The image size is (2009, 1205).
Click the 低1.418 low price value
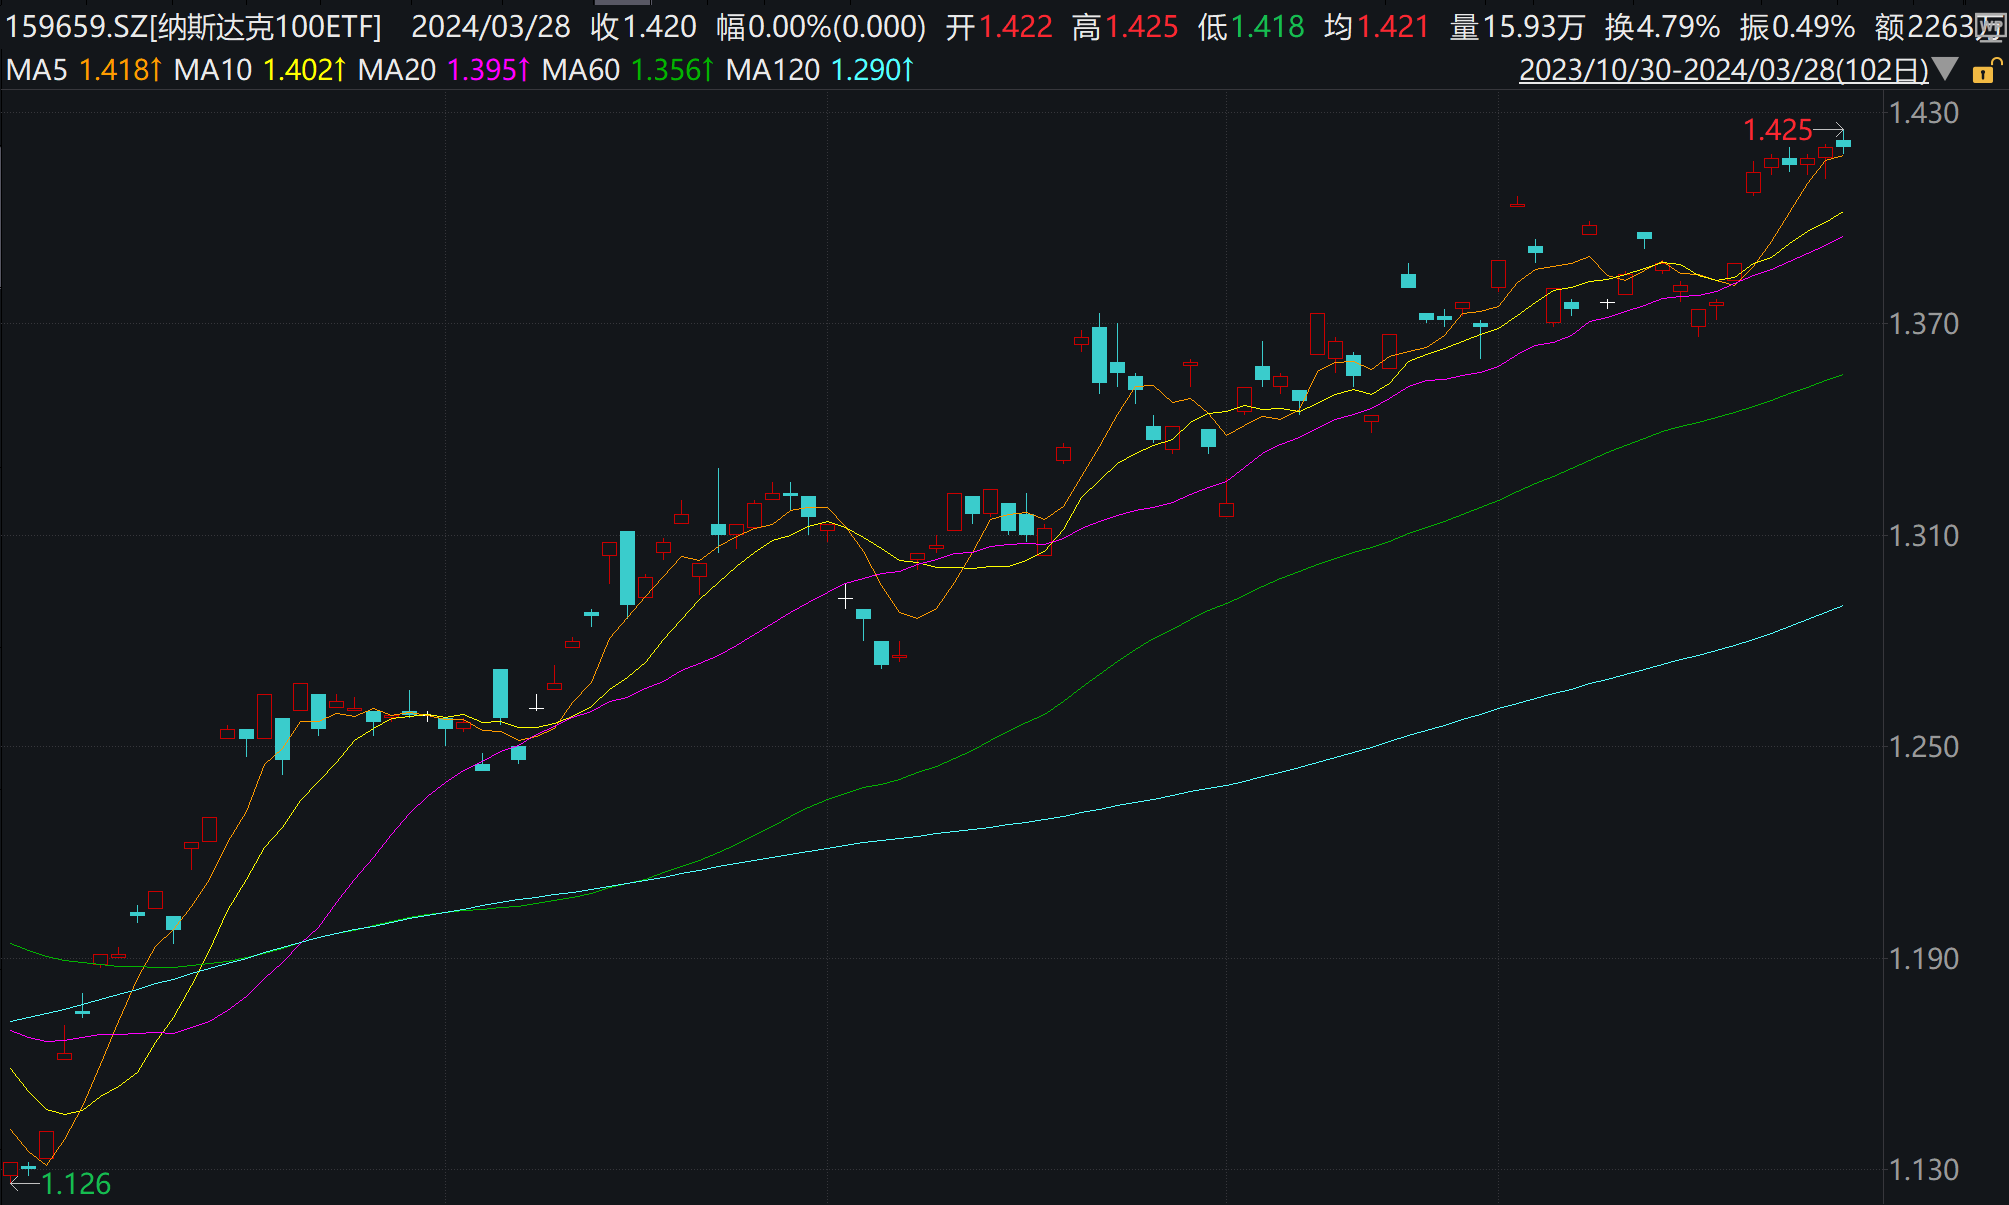pyautogui.click(x=1251, y=27)
